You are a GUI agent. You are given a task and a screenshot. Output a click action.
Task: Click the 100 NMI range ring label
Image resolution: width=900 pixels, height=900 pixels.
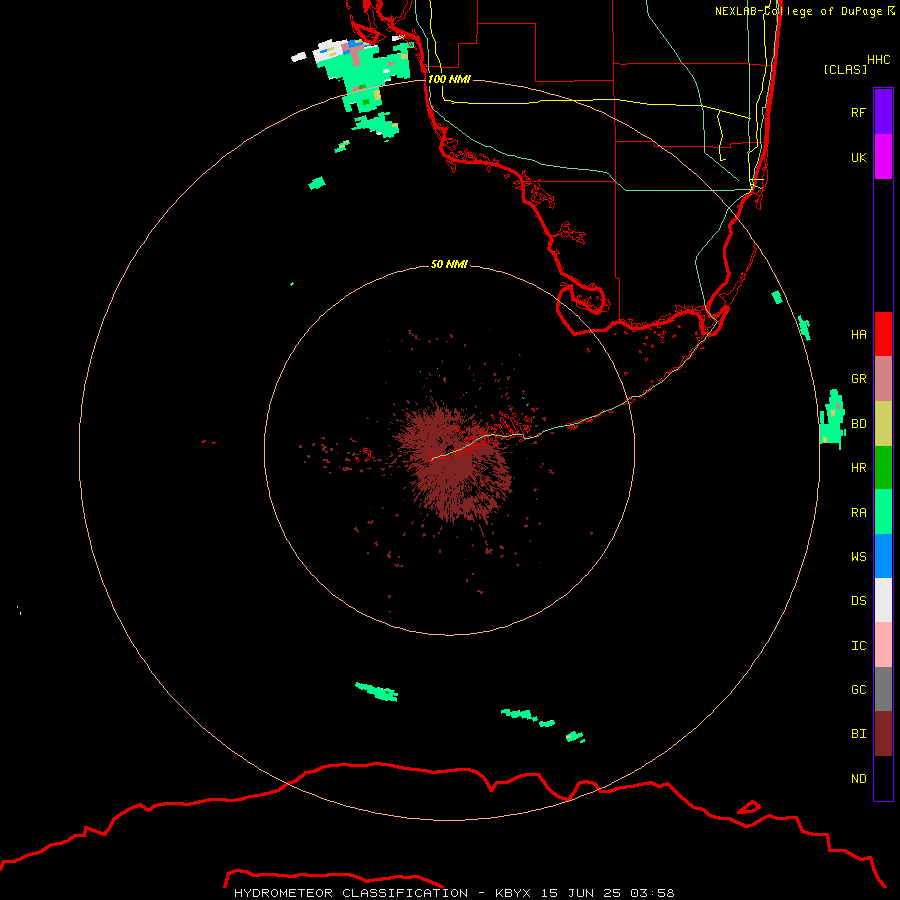point(449,79)
